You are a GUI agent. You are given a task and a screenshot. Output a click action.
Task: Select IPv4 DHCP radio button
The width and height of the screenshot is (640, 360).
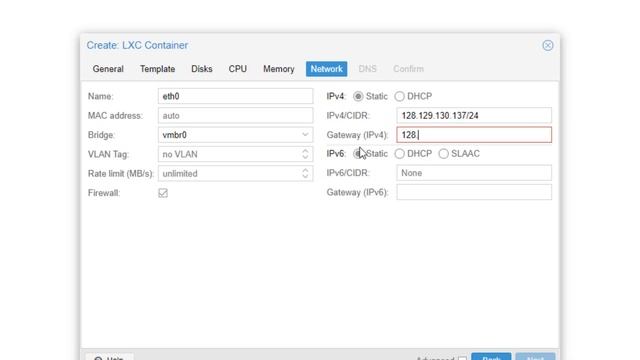[399, 96]
